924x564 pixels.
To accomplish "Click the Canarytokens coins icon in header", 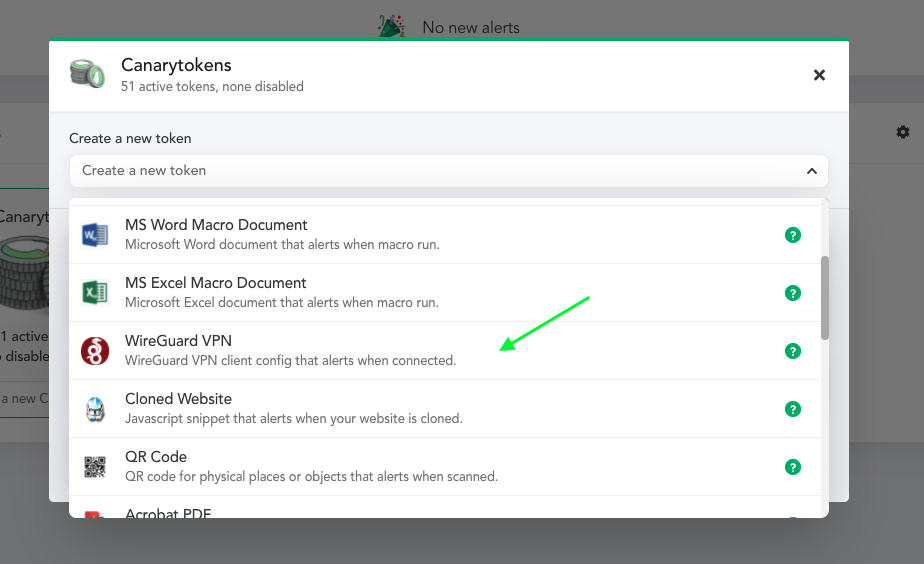I will click(87, 74).
